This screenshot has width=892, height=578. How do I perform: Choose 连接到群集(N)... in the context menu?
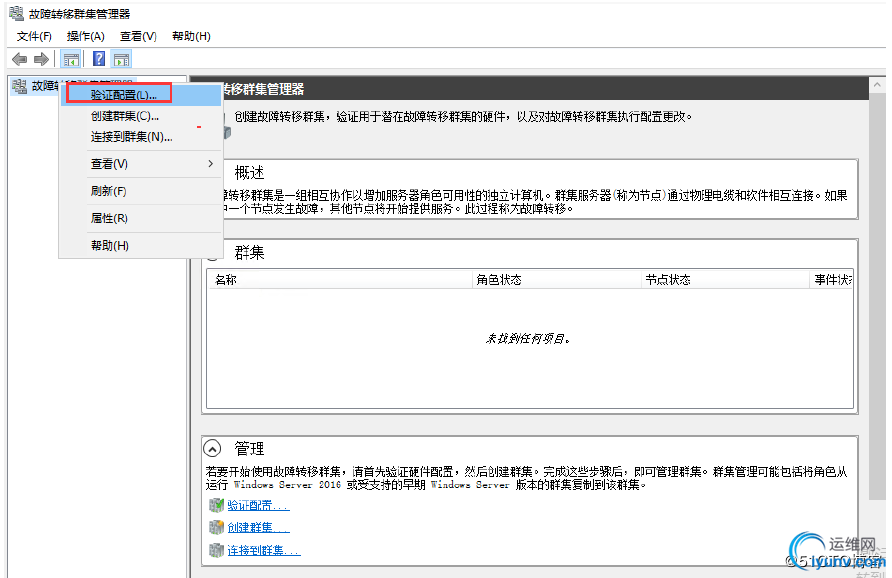(143, 137)
